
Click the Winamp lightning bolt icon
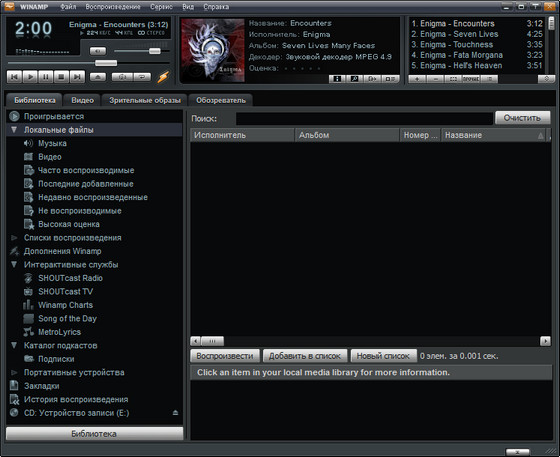point(163,77)
